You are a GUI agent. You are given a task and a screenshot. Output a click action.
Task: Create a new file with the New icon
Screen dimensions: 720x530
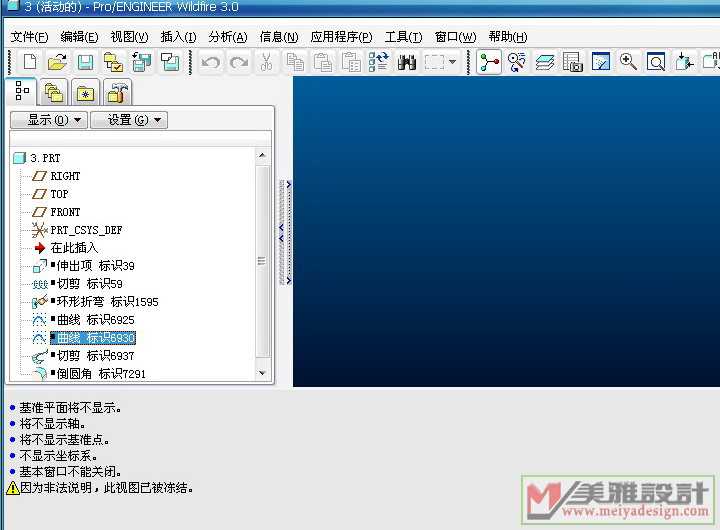(30, 62)
